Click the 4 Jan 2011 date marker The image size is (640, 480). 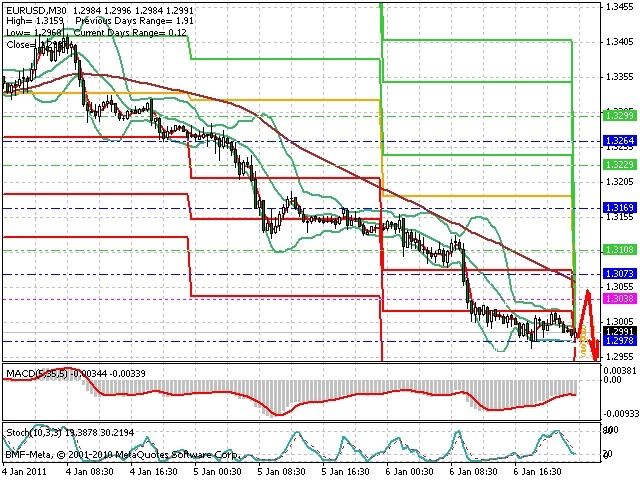pos(23,472)
